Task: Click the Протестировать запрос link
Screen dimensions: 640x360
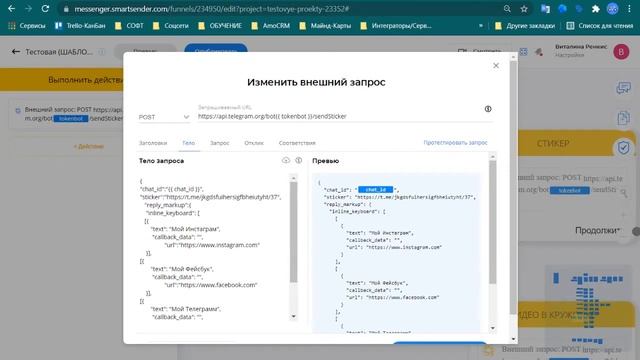Action: point(455,142)
